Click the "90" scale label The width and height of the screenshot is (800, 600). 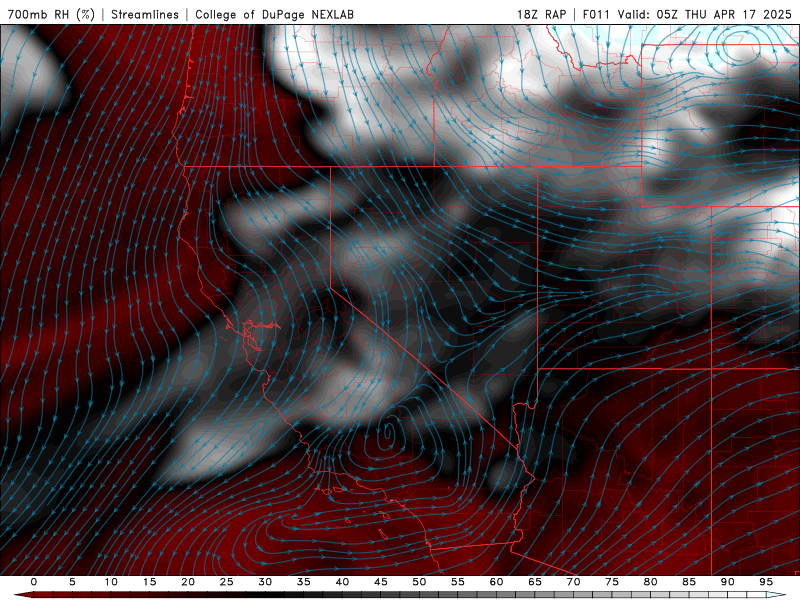728,582
